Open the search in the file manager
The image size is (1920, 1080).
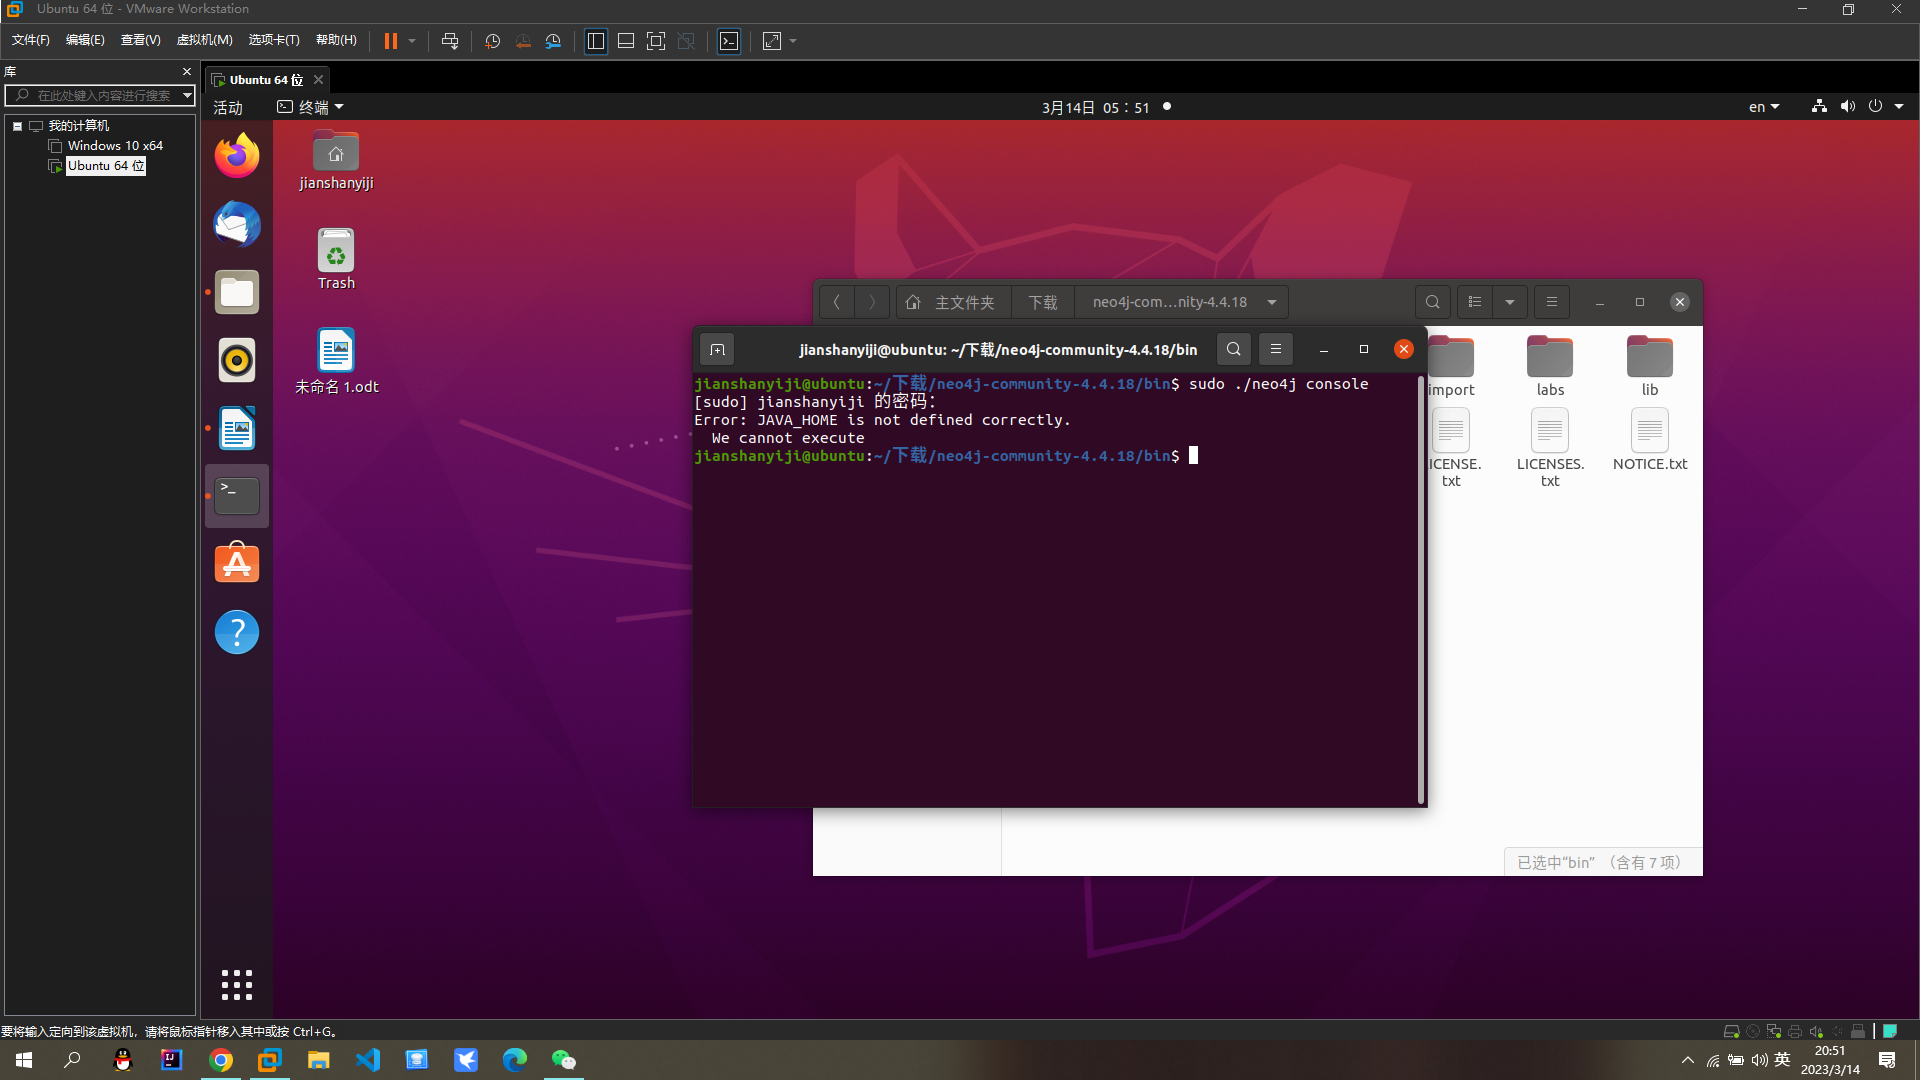[1432, 301]
